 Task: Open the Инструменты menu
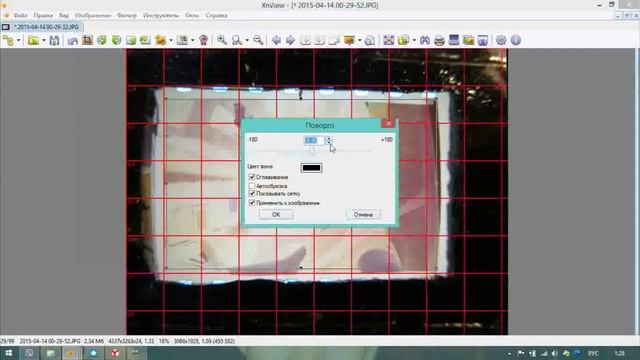161,16
